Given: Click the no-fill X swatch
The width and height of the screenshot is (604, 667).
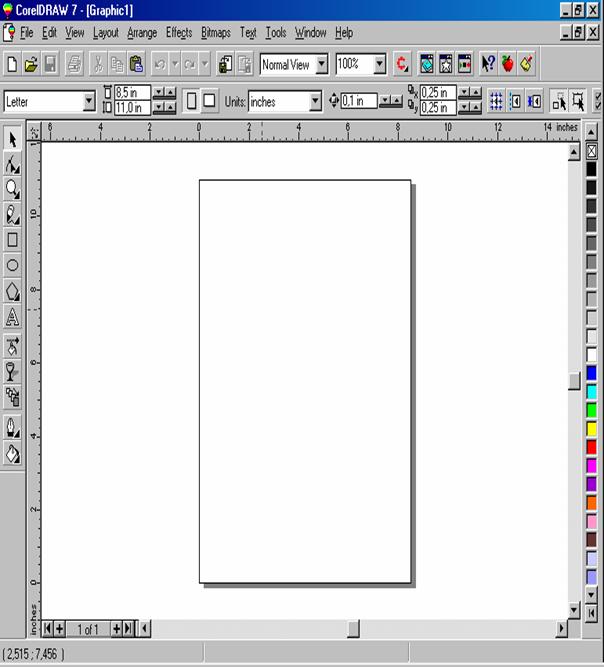Looking at the screenshot, I should [591, 151].
